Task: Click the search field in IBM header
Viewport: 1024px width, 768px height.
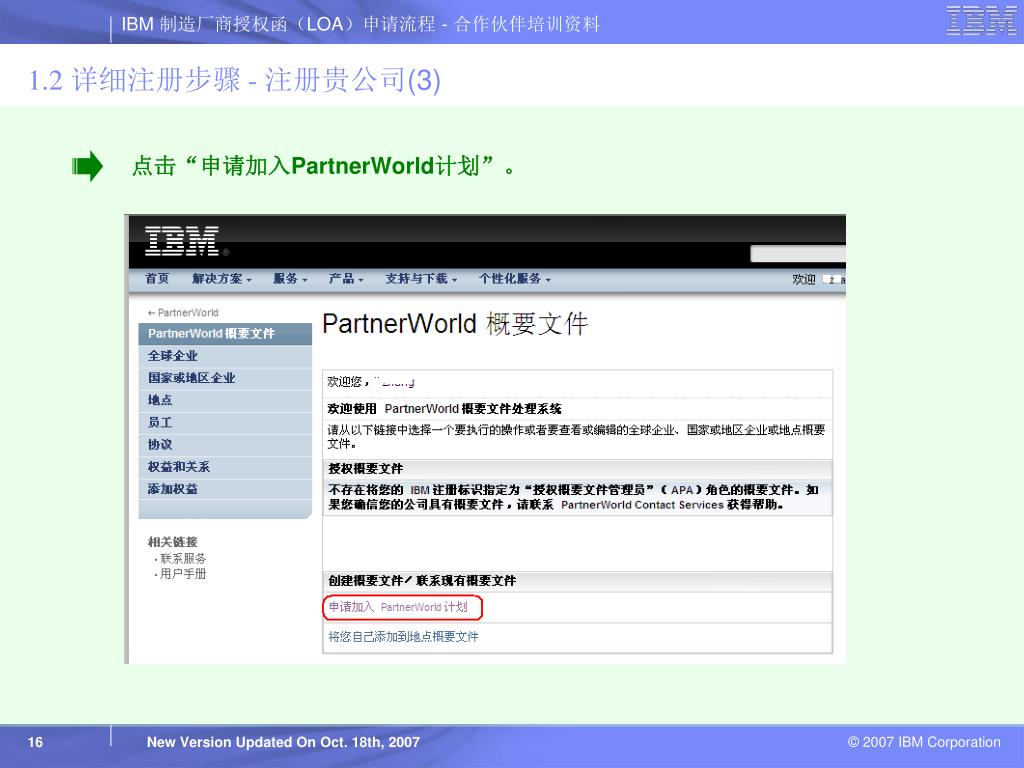Action: click(798, 253)
